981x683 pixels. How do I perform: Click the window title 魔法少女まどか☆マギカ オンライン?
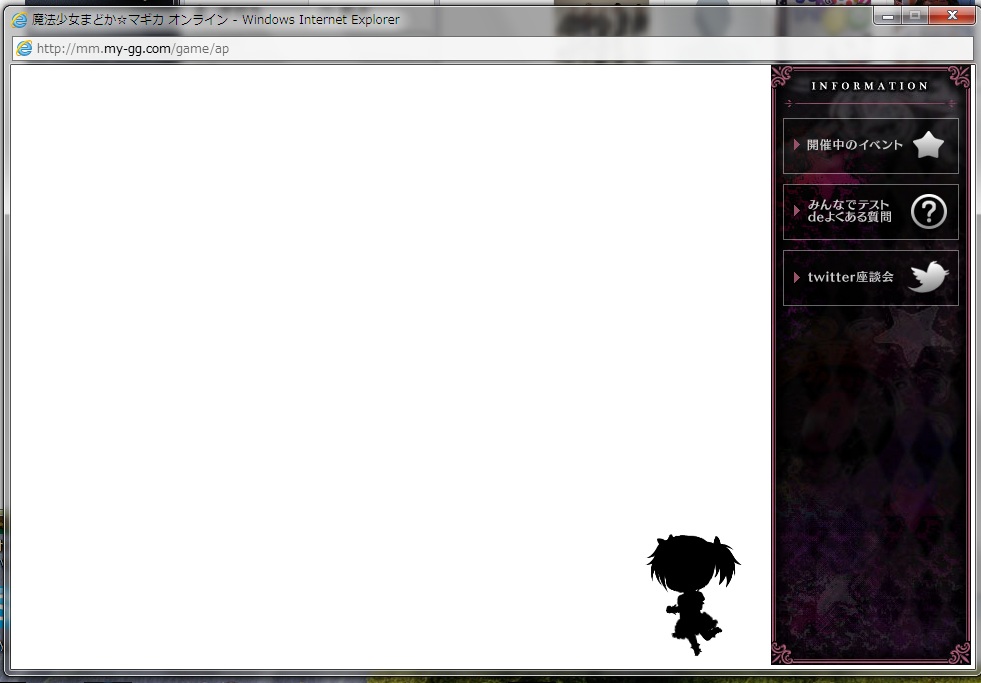[x=130, y=19]
